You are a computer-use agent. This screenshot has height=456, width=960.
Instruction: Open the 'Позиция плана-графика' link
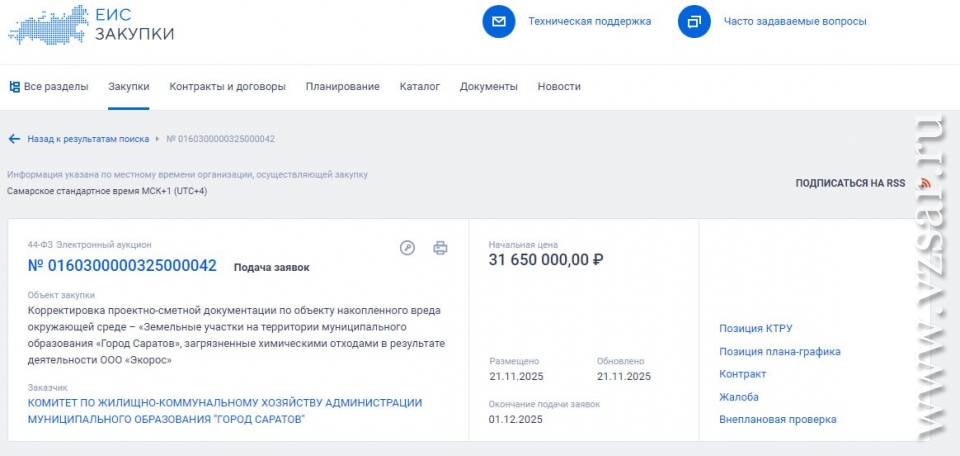point(779,352)
